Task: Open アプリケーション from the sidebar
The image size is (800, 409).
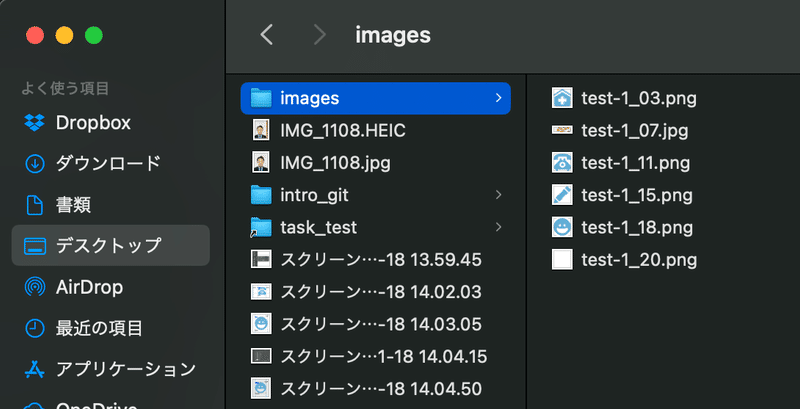Action: [x=110, y=369]
